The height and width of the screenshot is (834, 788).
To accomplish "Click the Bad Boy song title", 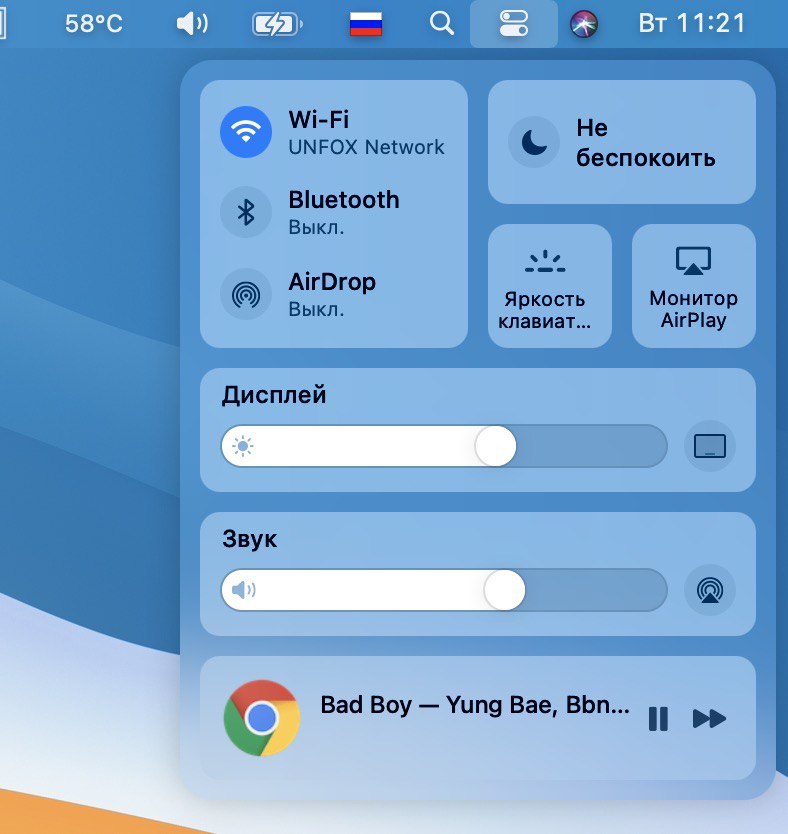I will (x=475, y=705).
